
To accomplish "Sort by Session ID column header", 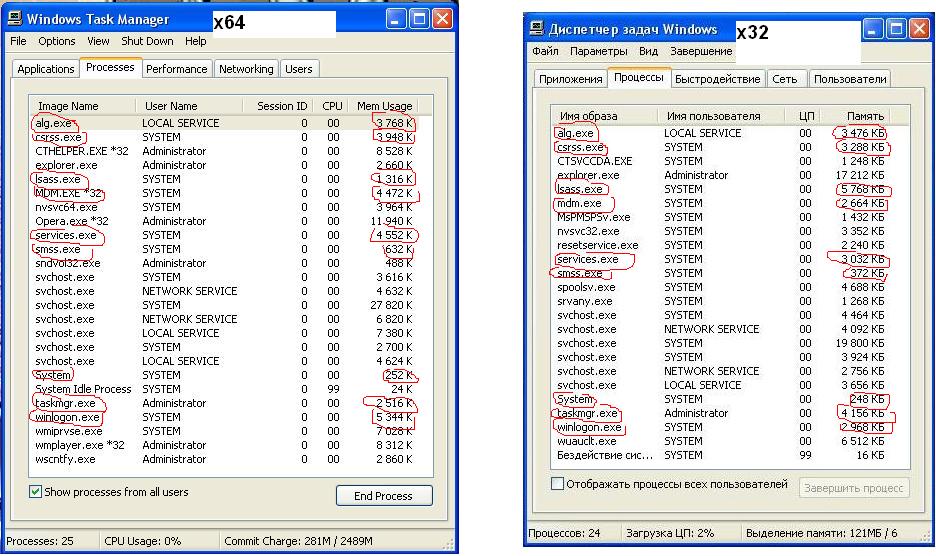I will [277, 106].
